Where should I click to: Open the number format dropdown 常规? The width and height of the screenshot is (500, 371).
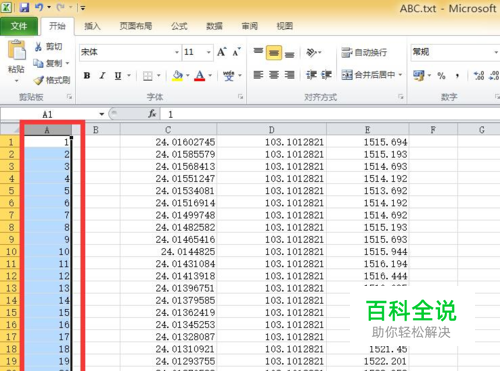(x=496, y=52)
